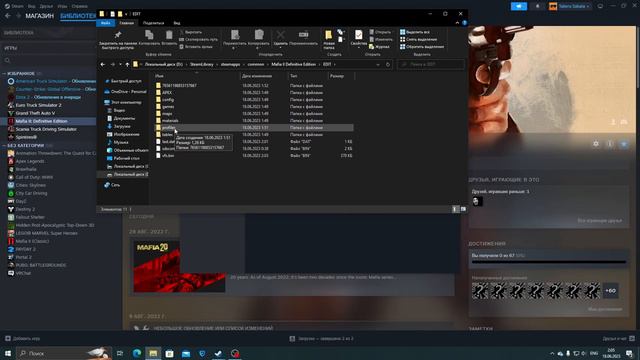The image size is (640, 360).
Task: Open the address bar history dropdown
Action: [378, 64]
